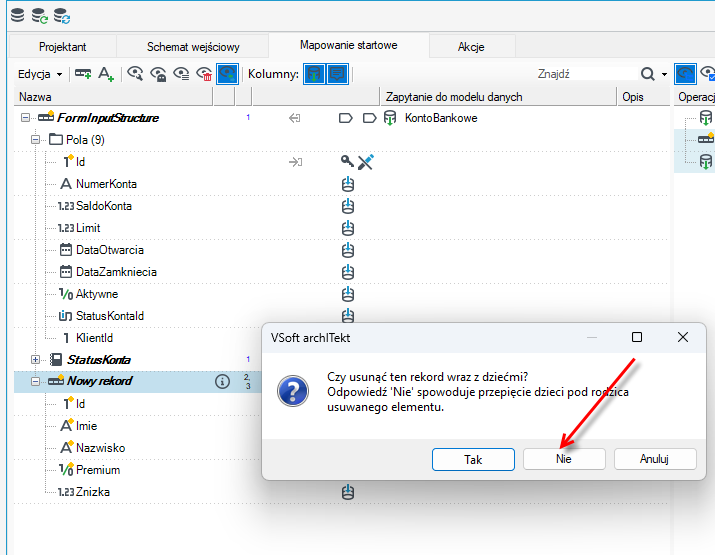Confirm deletion with the Tak button
The image size is (715, 555).
point(473,459)
